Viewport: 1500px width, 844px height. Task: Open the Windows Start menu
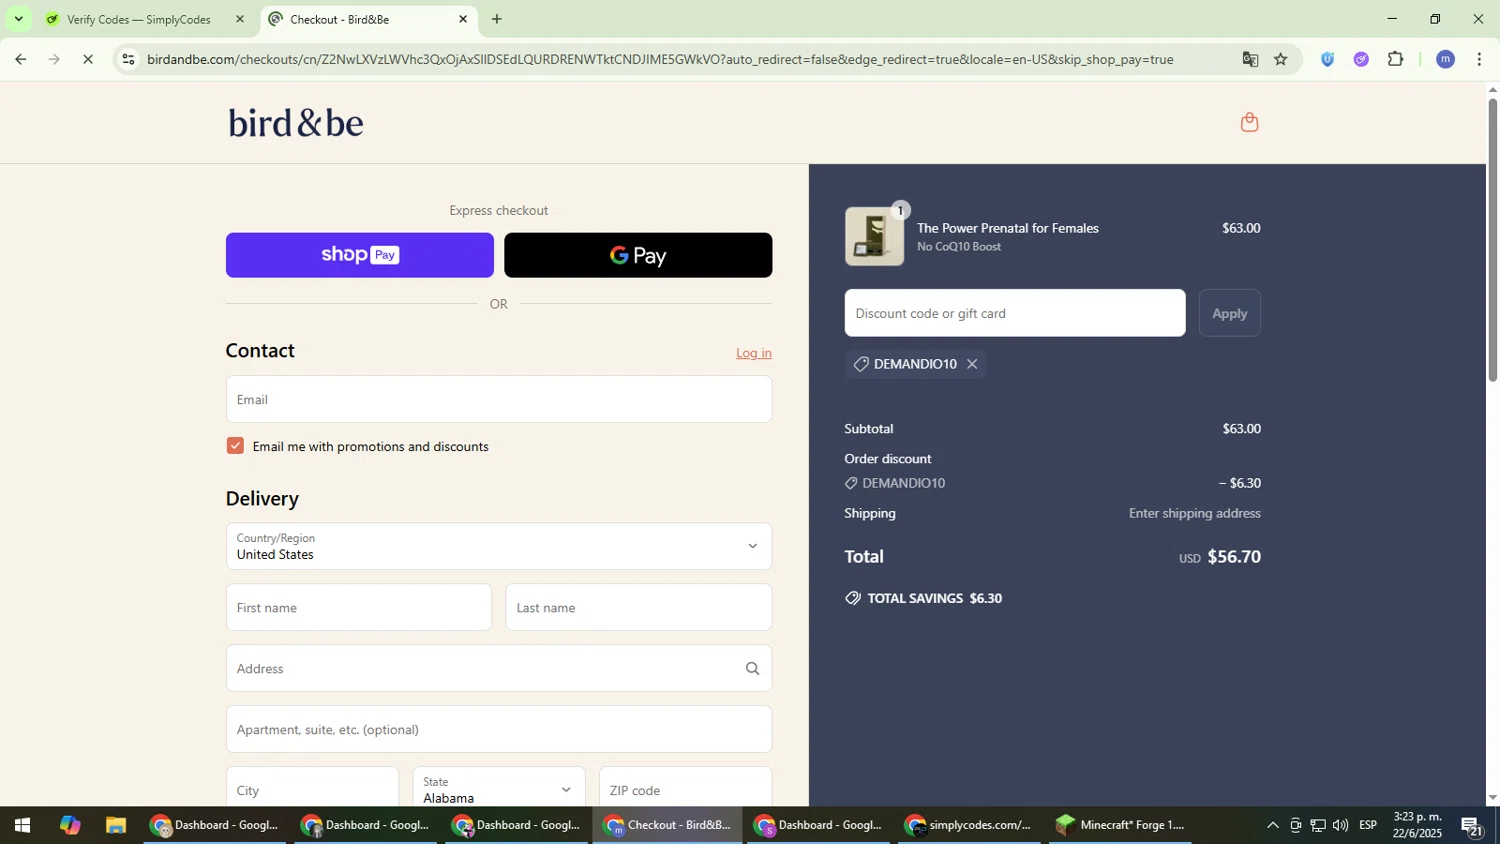22,826
